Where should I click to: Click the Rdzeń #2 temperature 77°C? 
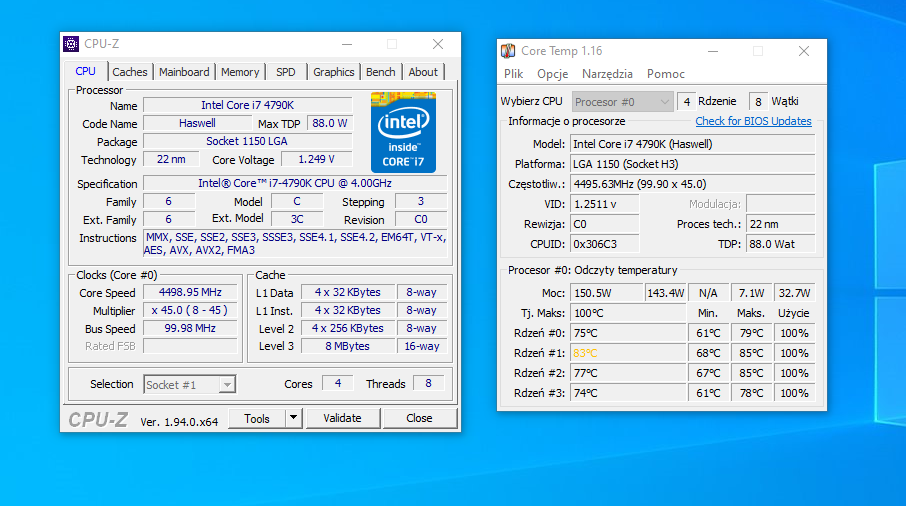point(627,373)
